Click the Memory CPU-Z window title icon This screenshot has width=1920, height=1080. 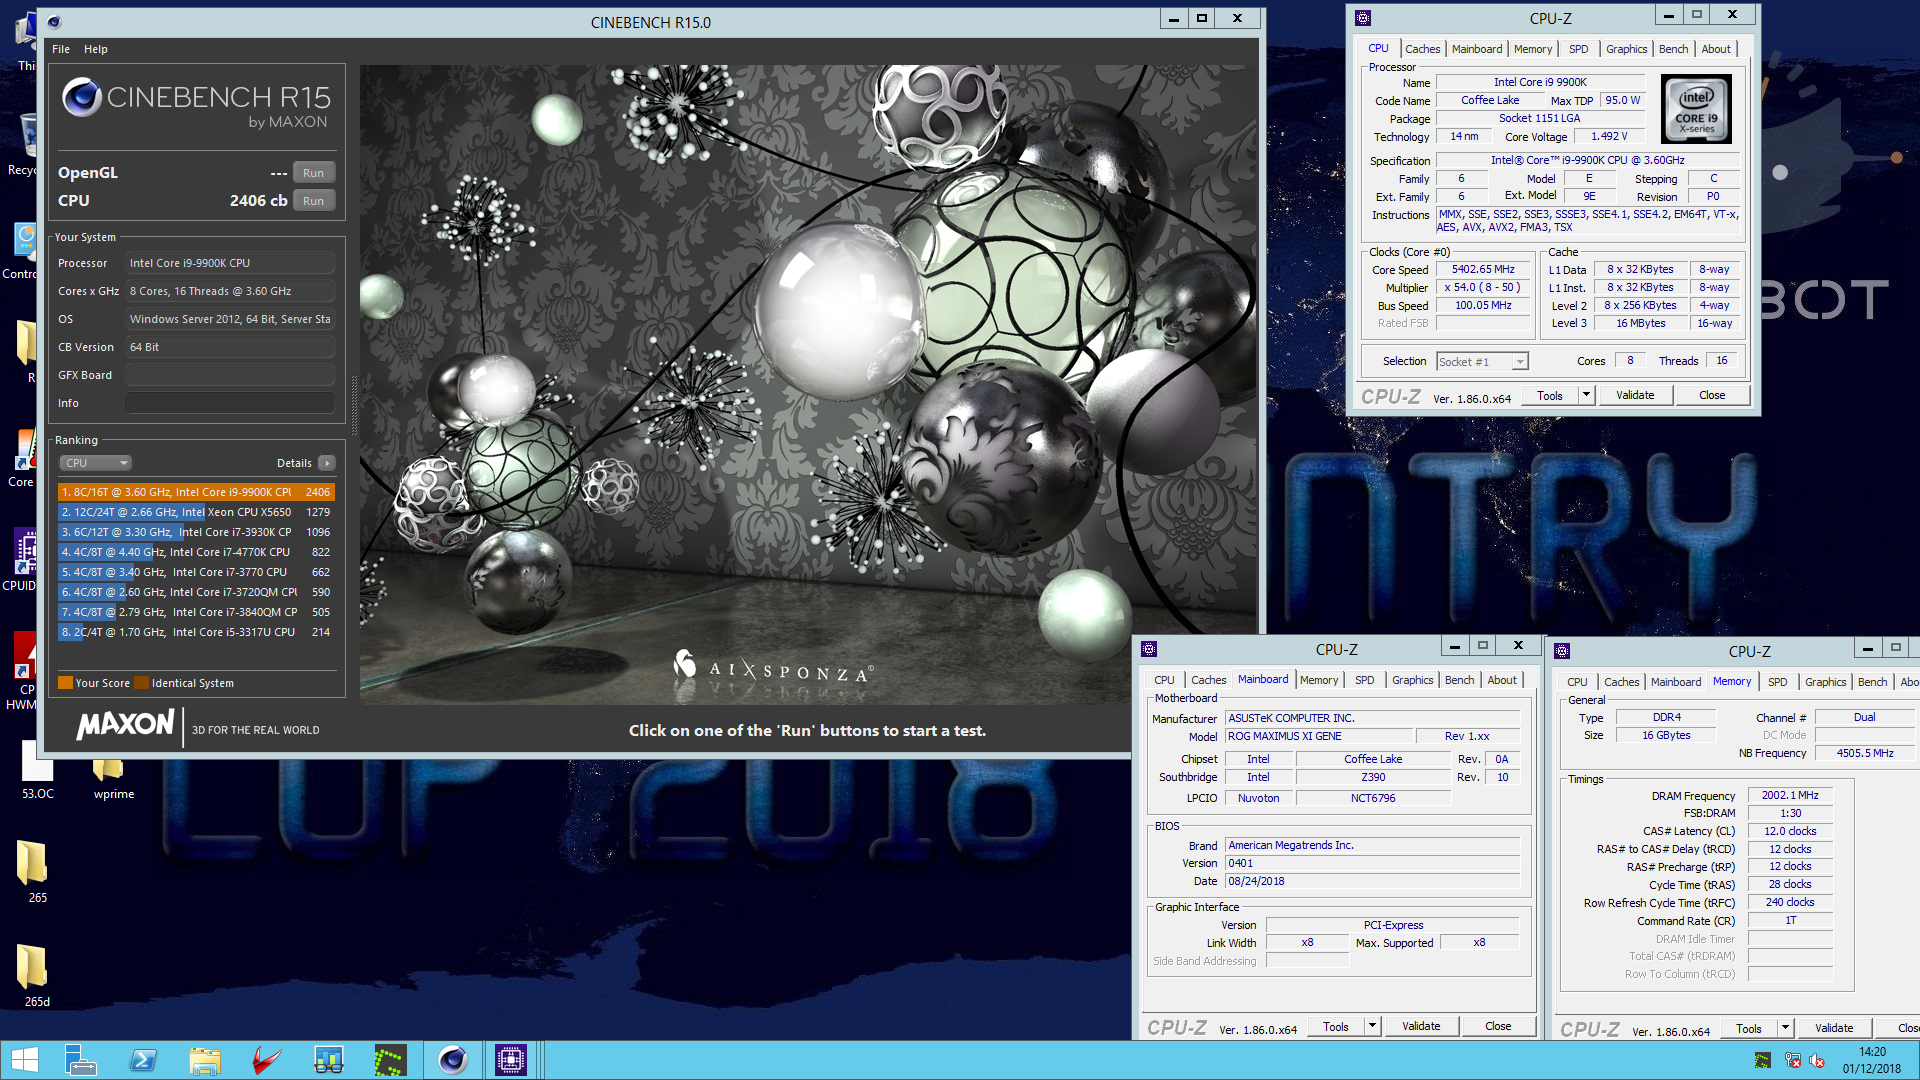(1561, 651)
